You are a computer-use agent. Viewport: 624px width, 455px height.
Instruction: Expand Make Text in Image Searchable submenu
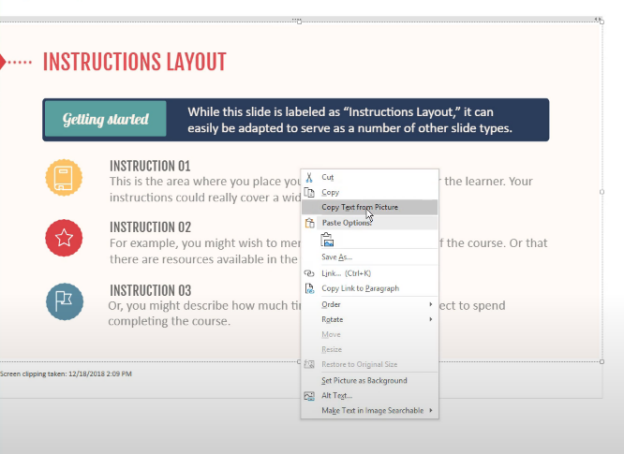[x=431, y=410]
